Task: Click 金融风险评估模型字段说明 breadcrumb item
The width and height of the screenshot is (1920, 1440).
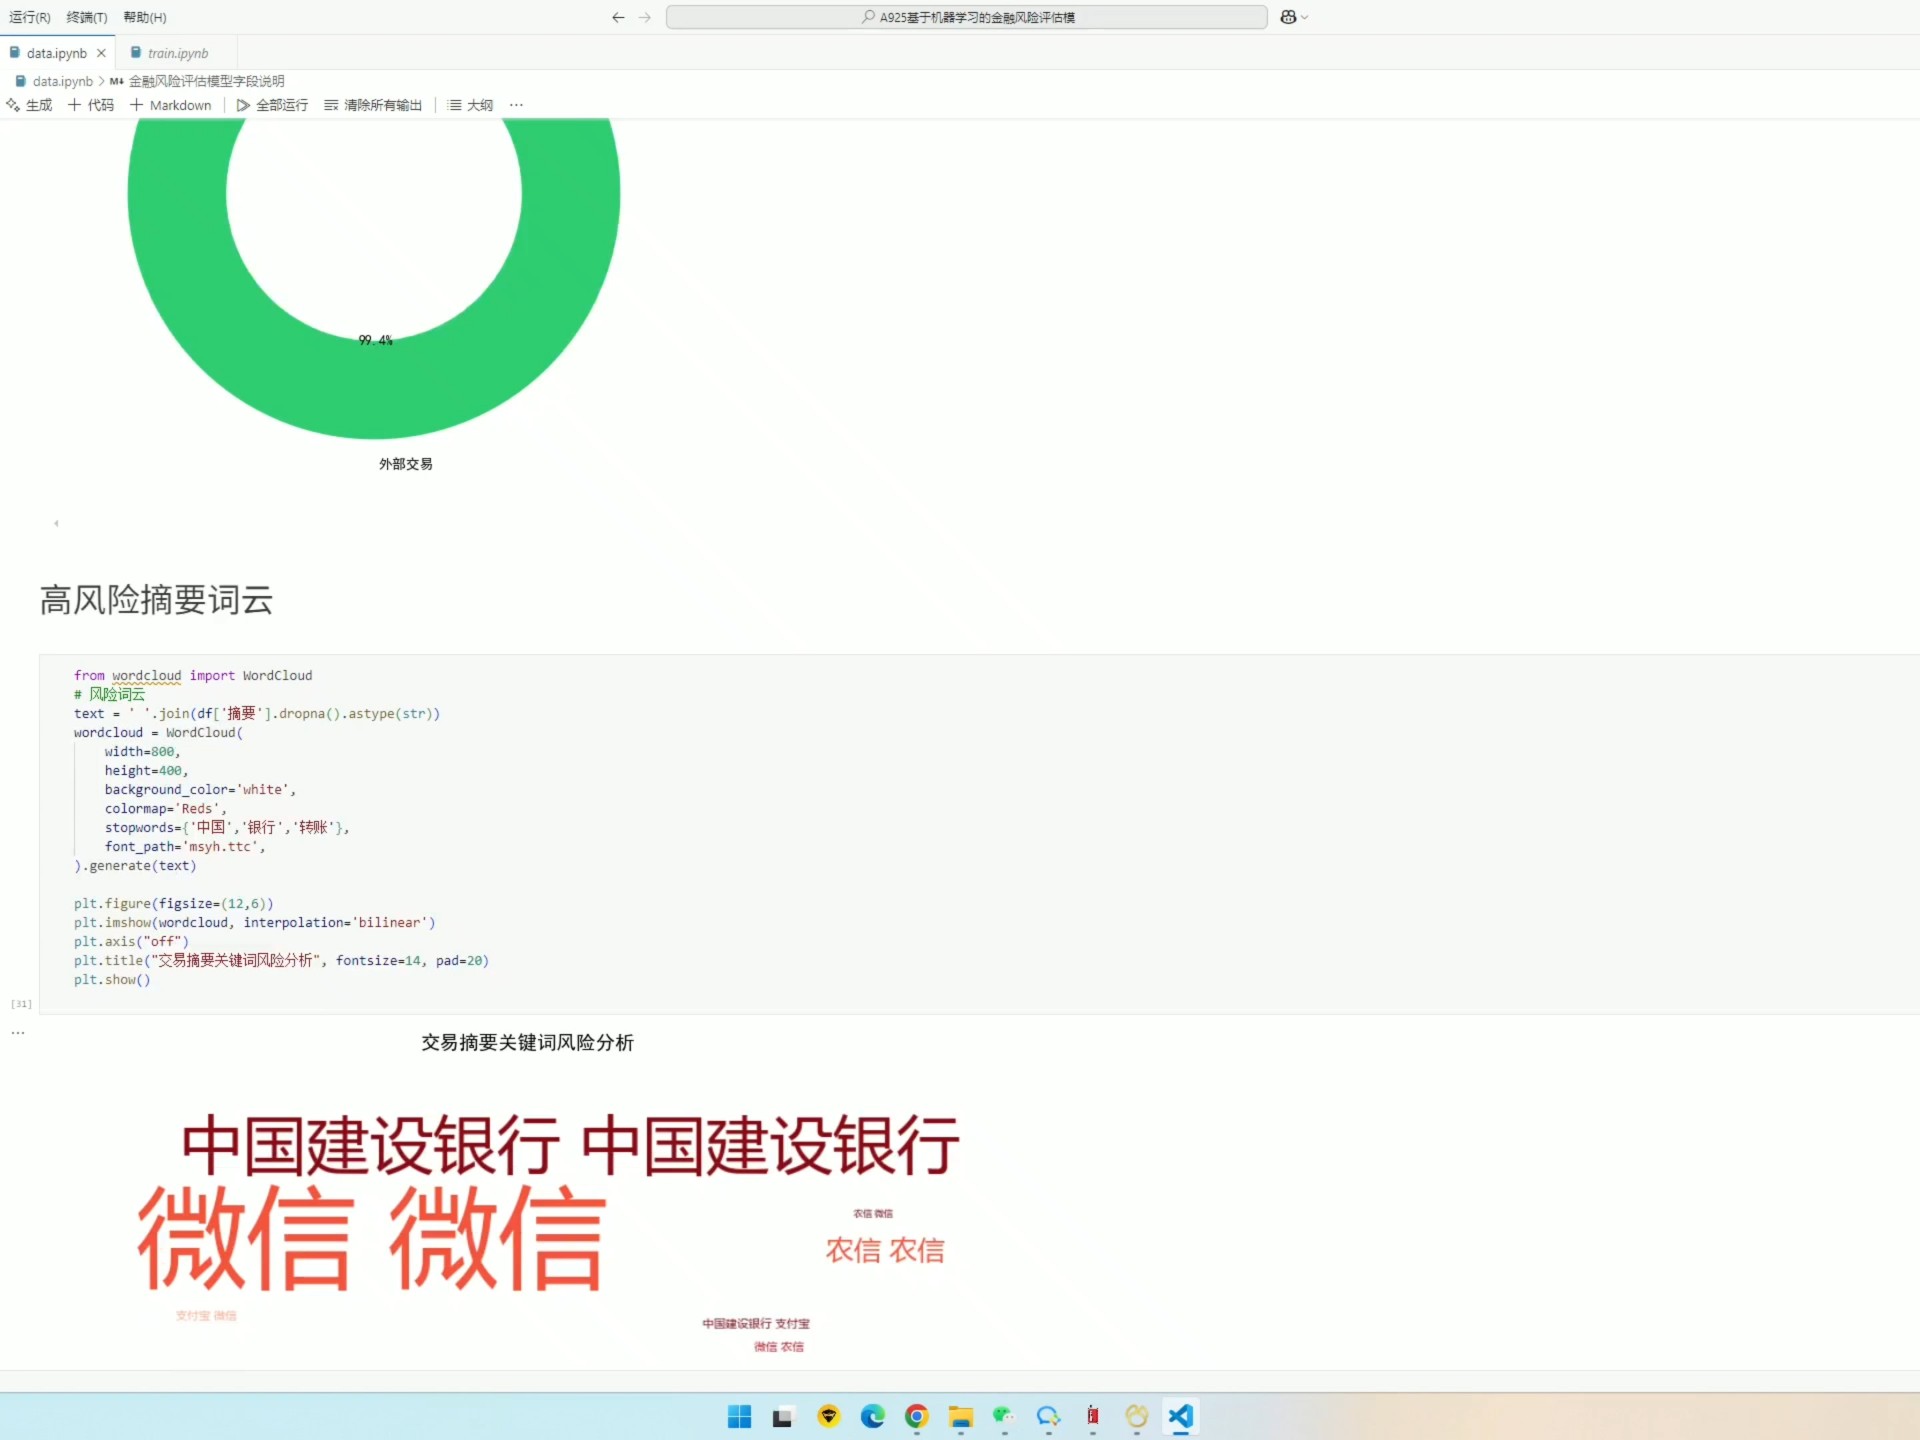Action: coord(206,81)
